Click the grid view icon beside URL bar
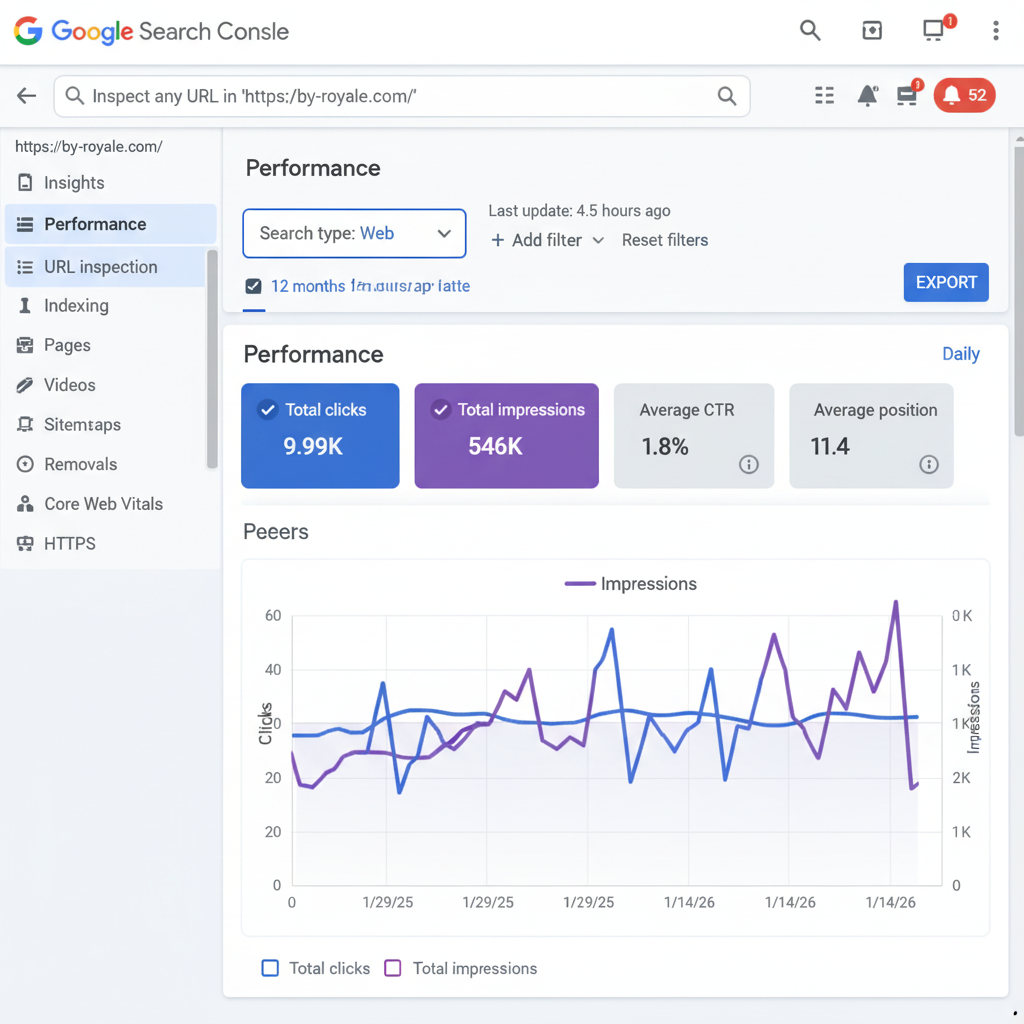Viewport: 1024px width, 1024px height. tap(824, 95)
